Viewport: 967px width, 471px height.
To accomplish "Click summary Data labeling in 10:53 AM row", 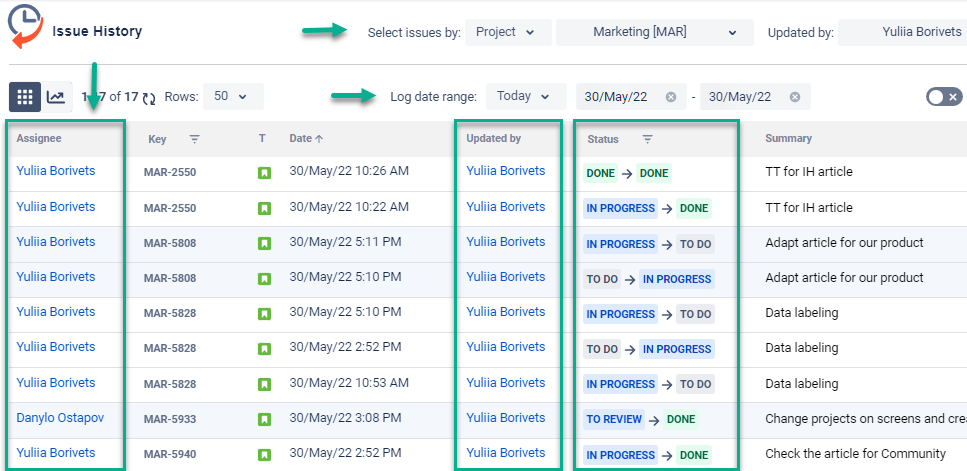I will 802,383.
